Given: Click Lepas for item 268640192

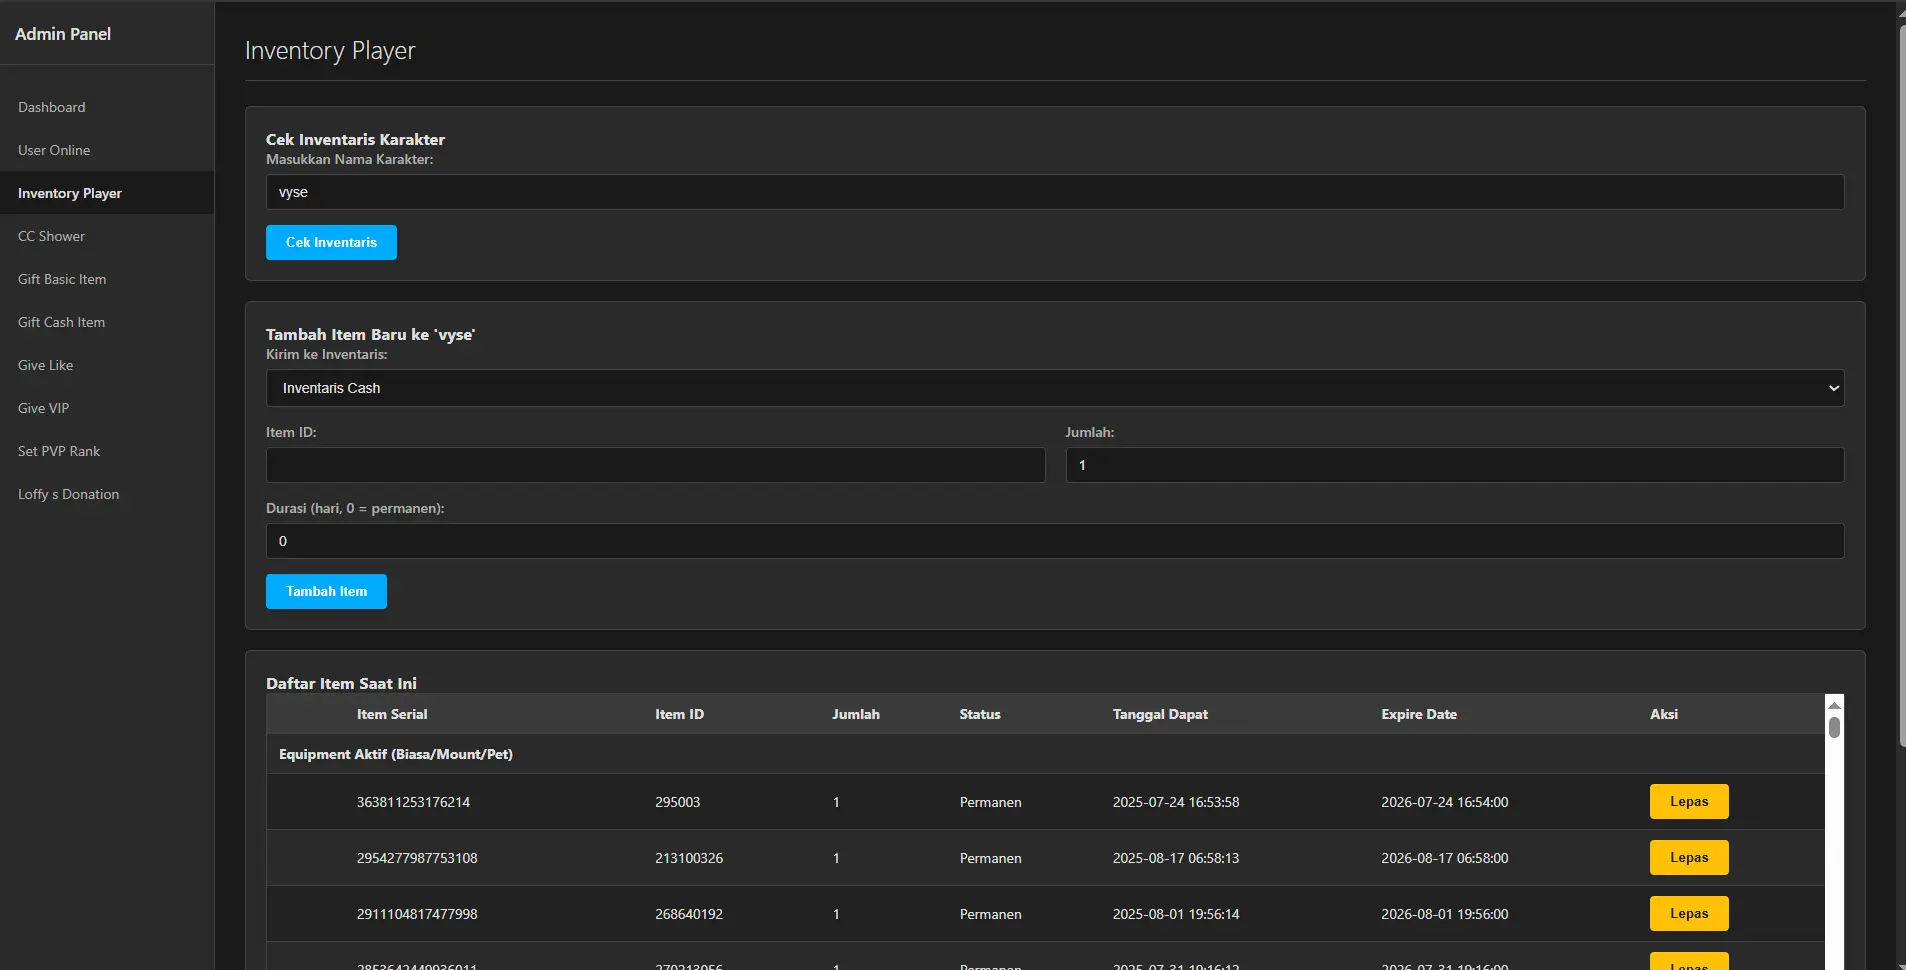Looking at the screenshot, I should (x=1689, y=913).
